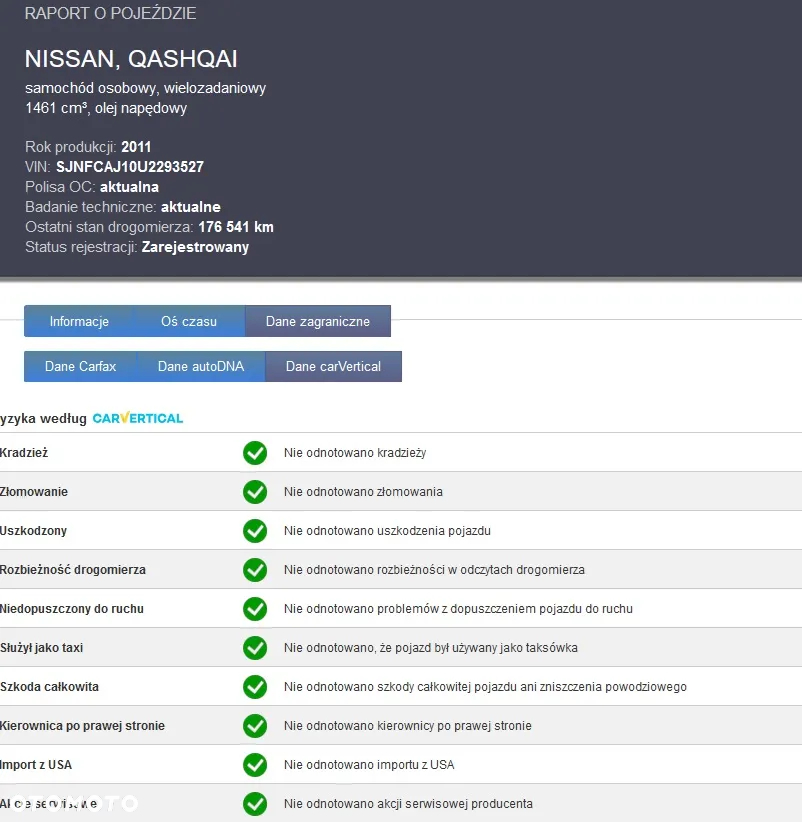Click green checkmark in Złomowanie row
The image size is (802, 822).
[x=255, y=492]
